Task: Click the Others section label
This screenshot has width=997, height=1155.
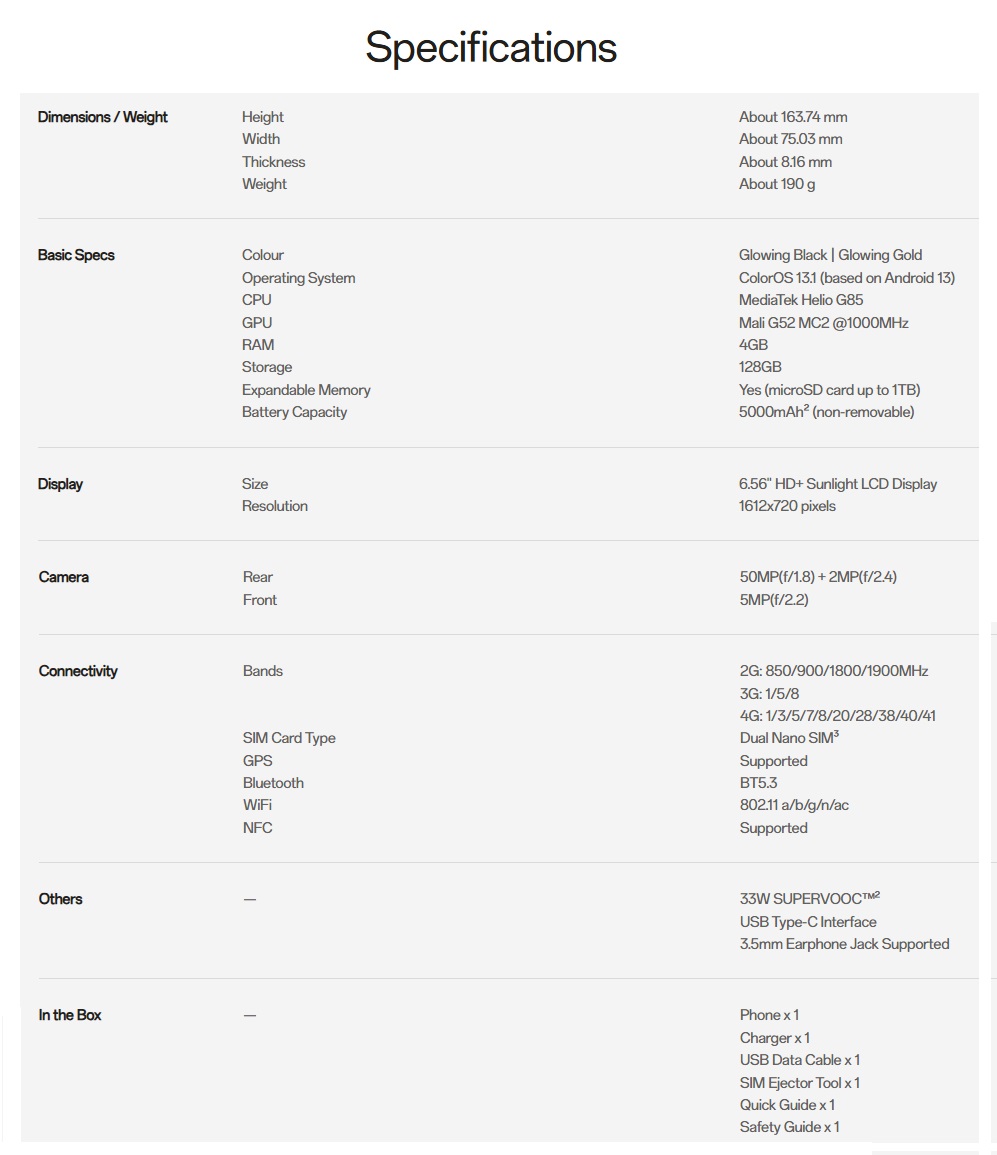Action: point(61,899)
